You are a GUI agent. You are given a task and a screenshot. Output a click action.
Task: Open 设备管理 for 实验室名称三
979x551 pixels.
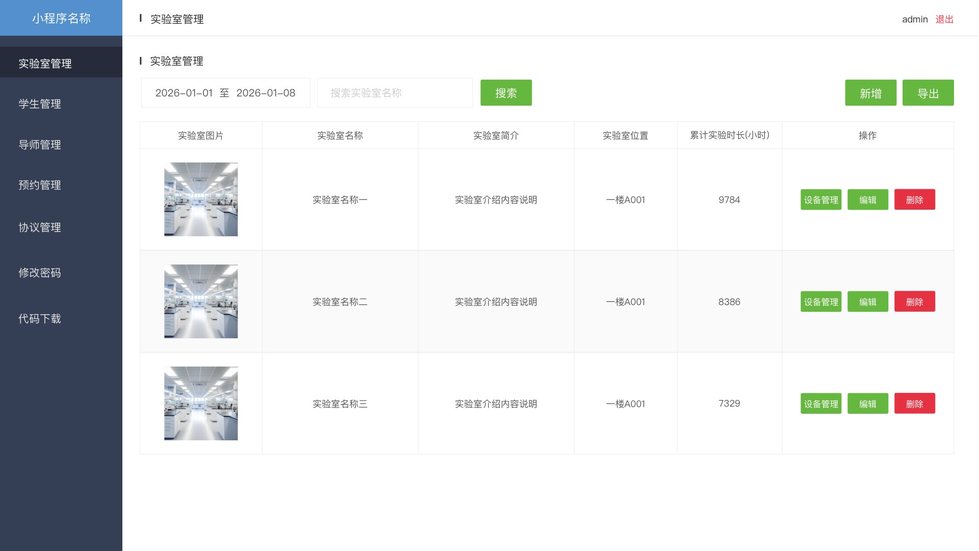click(820, 403)
